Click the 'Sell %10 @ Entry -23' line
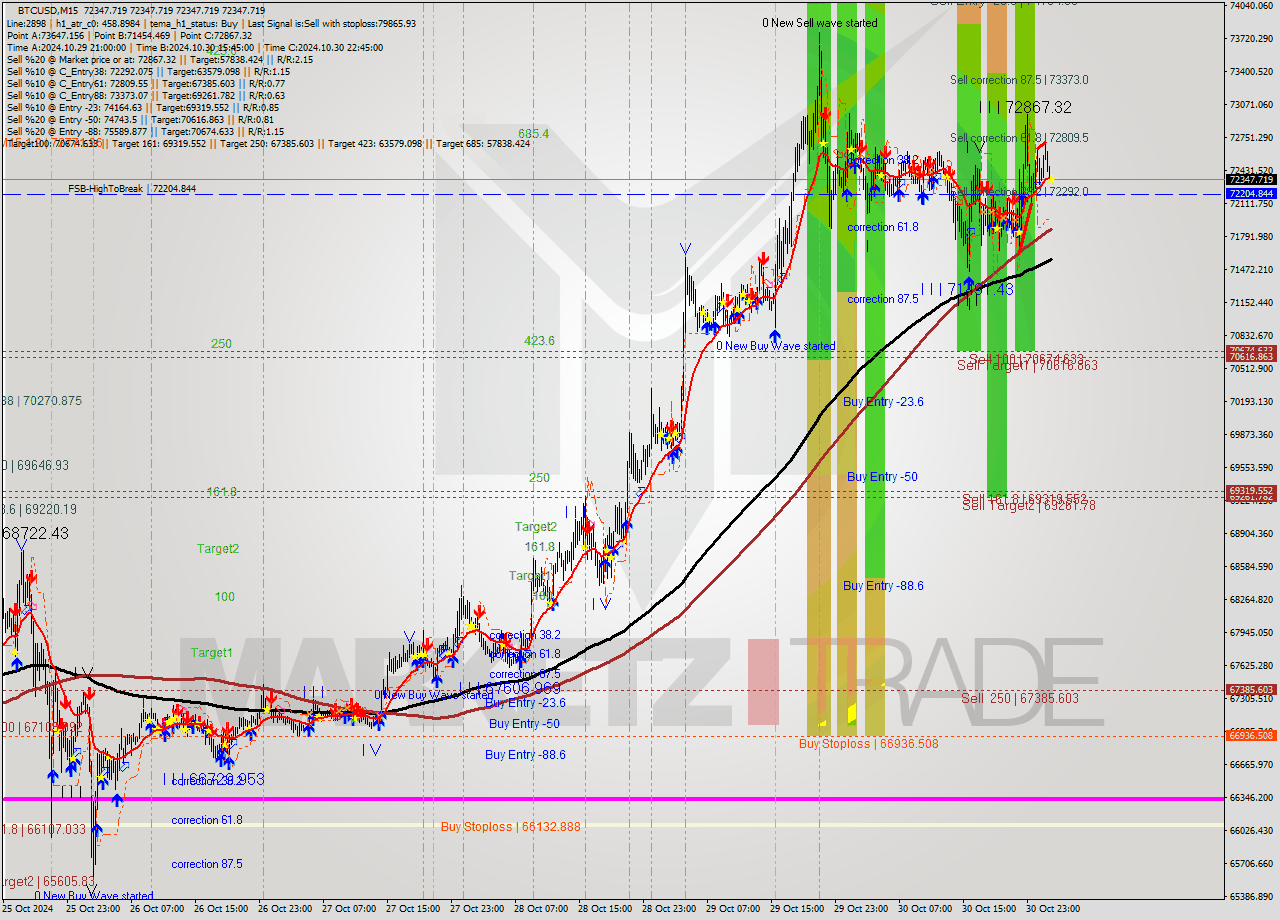Image resolution: width=1280 pixels, height=920 pixels. (x=143, y=107)
